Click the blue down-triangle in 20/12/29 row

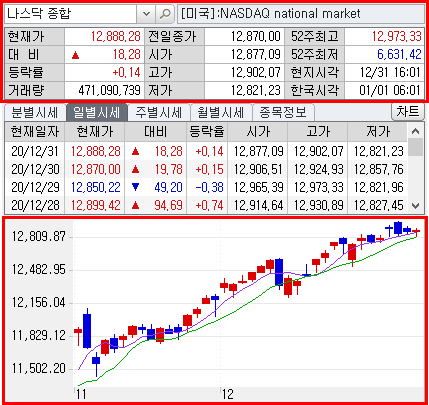[x=135, y=187]
